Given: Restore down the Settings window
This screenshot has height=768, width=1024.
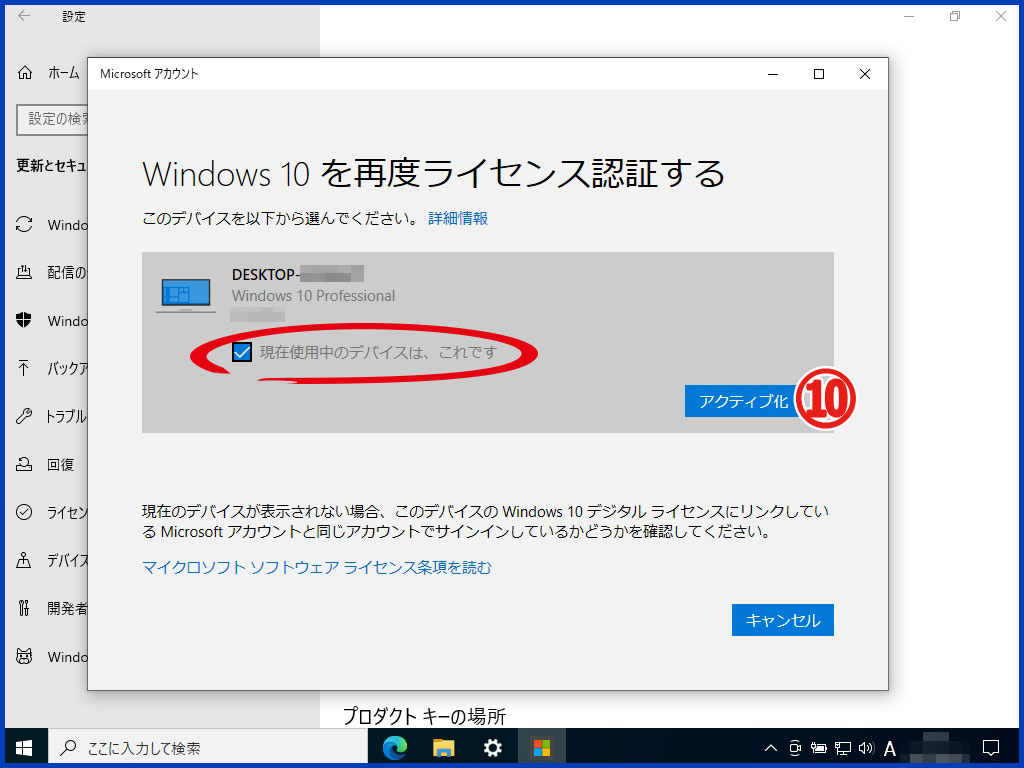Looking at the screenshot, I should click(x=955, y=16).
